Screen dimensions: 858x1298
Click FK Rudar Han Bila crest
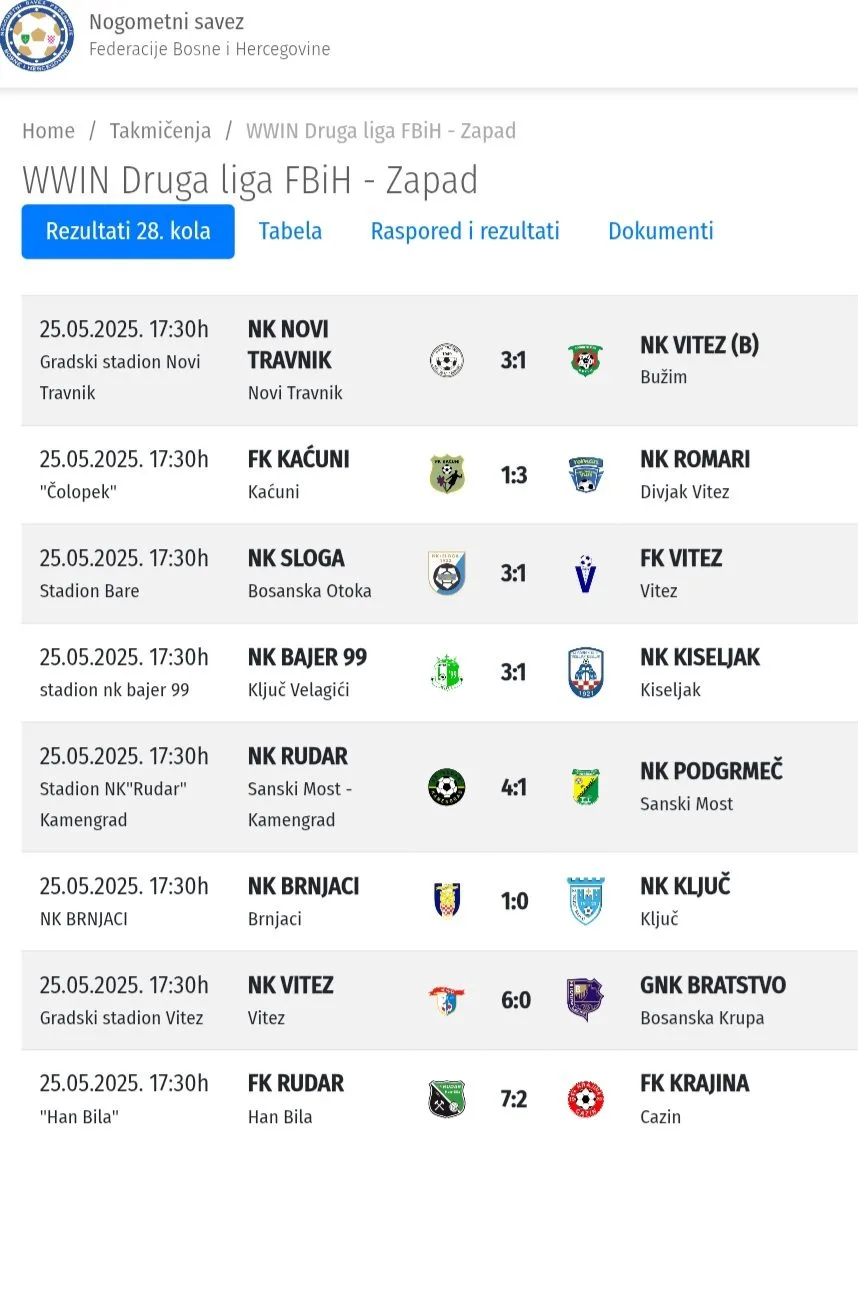click(446, 1099)
